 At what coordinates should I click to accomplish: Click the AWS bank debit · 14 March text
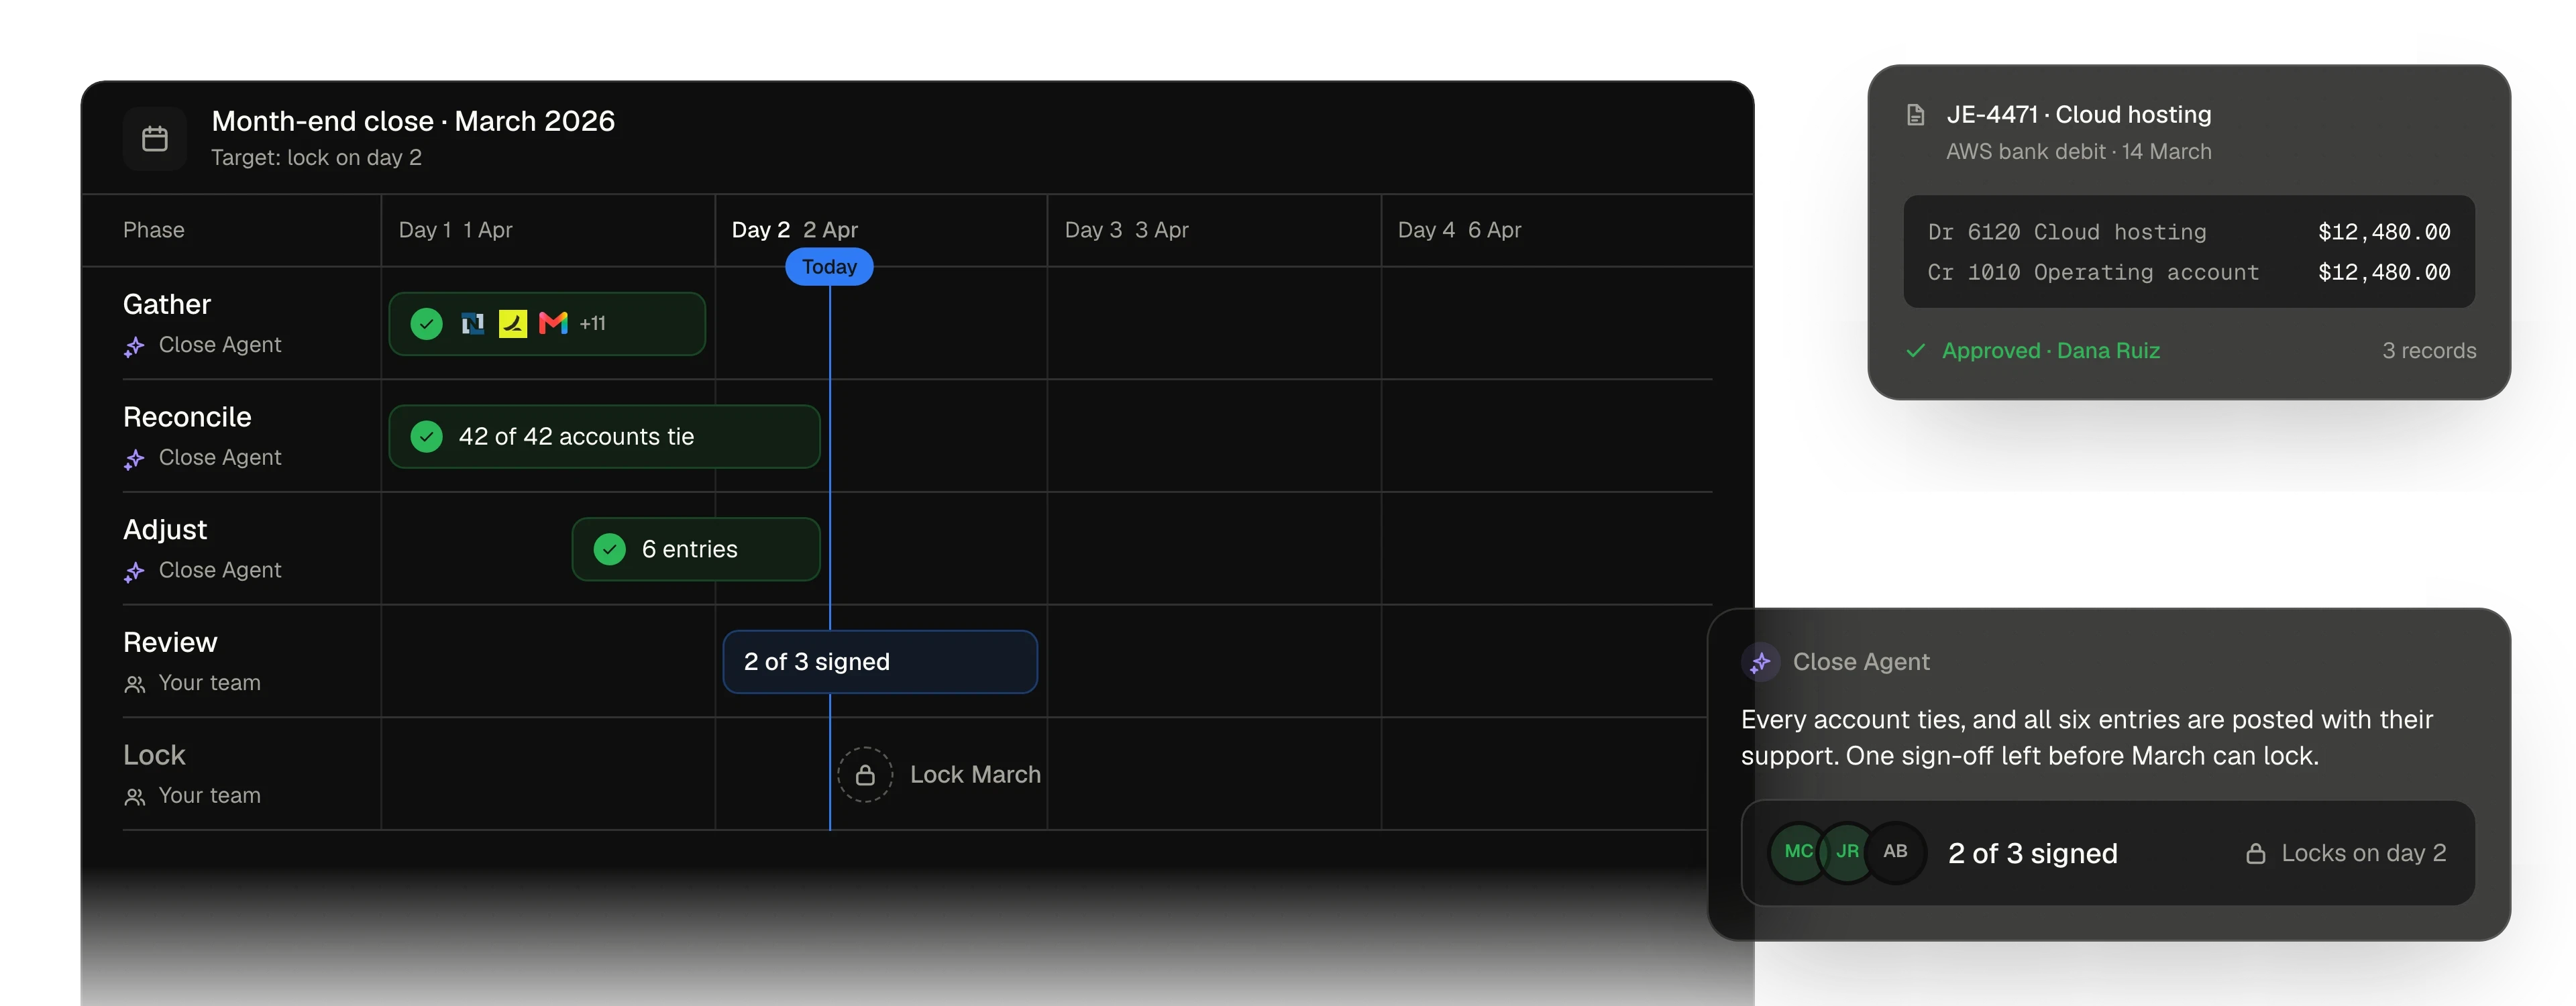(2079, 152)
